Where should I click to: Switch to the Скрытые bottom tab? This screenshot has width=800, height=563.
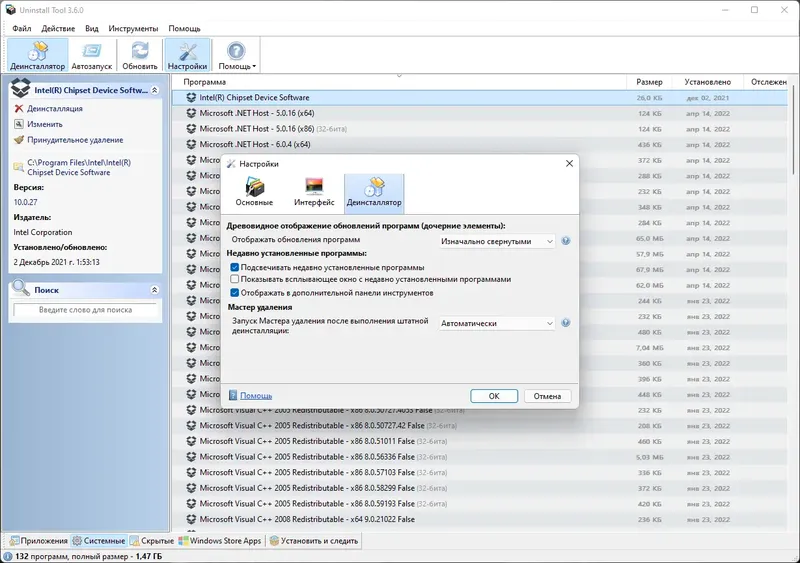152,541
